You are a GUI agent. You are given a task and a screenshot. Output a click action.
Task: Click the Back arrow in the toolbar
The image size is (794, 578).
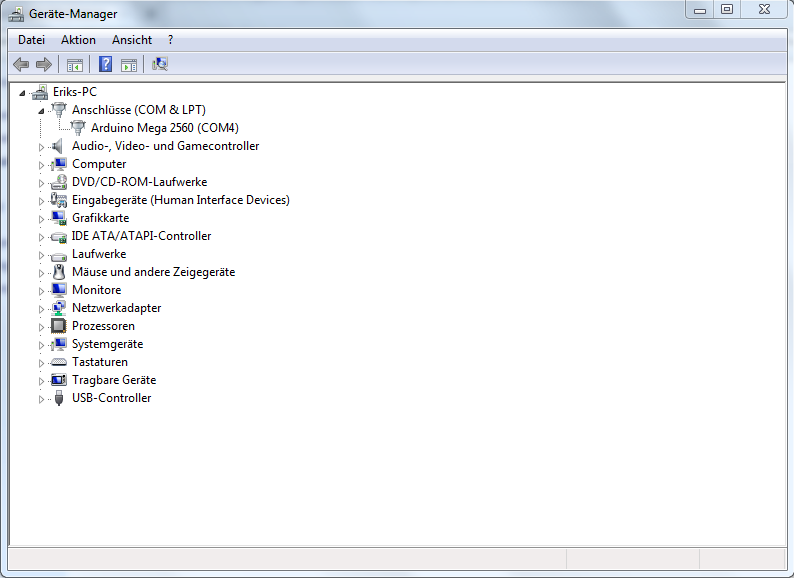[21, 65]
